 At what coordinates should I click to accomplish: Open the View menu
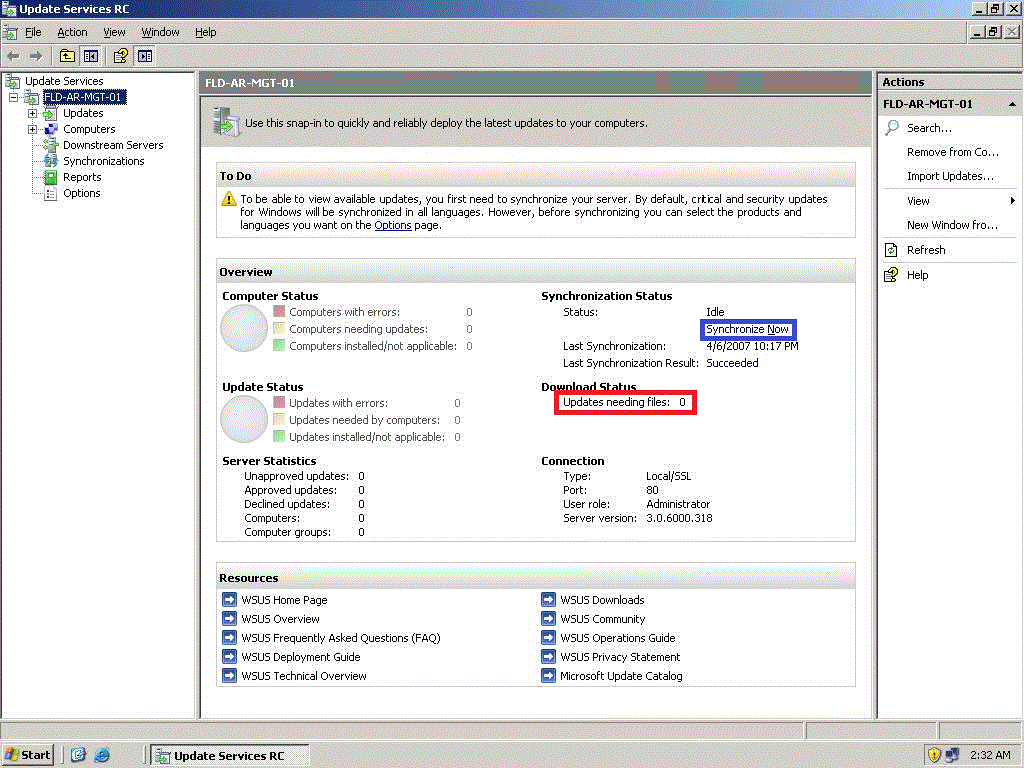tap(114, 32)
